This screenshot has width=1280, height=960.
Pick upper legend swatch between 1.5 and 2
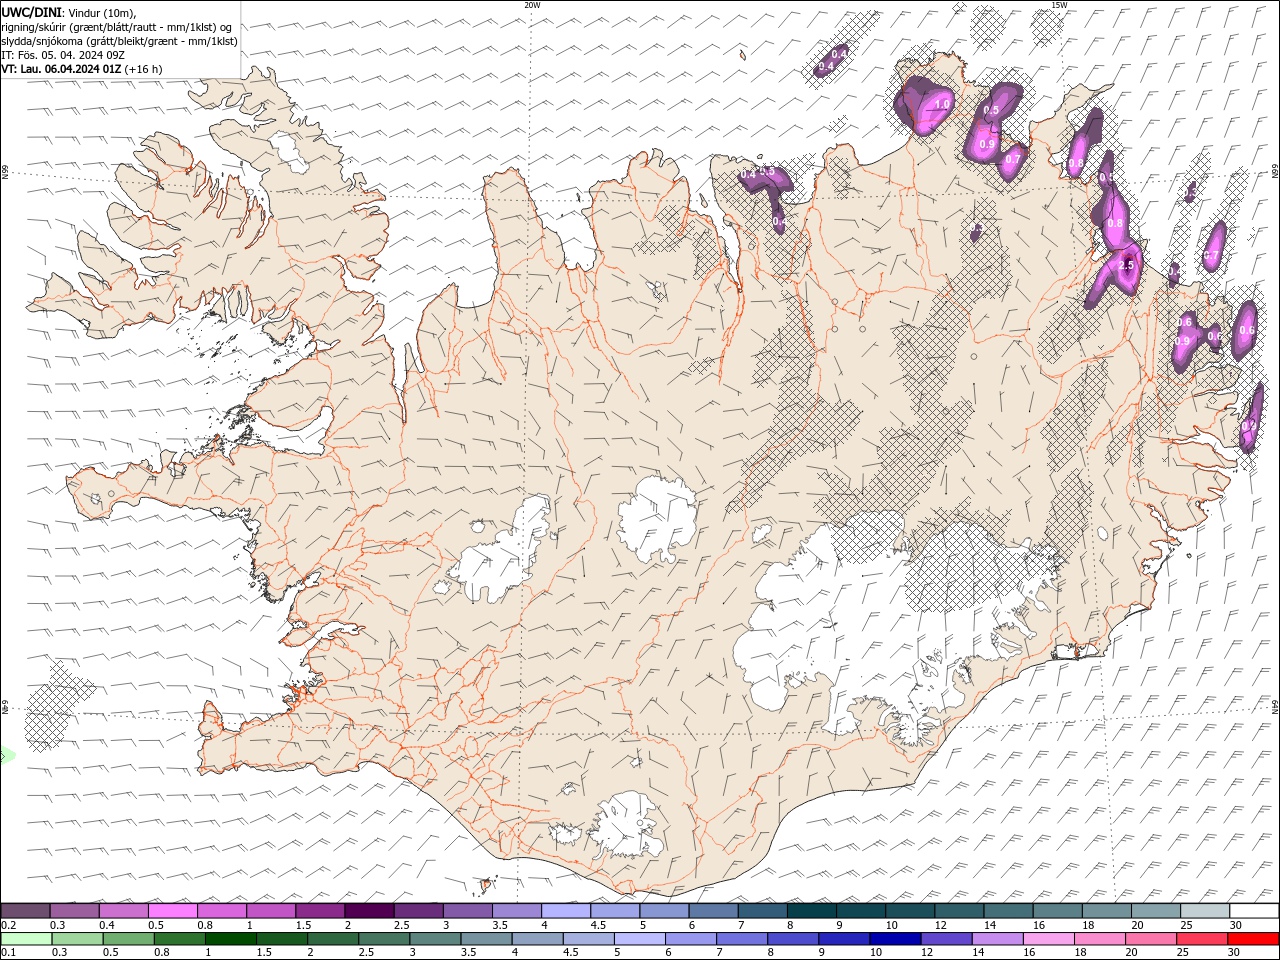pyautogui.click(x=320, y=911)
